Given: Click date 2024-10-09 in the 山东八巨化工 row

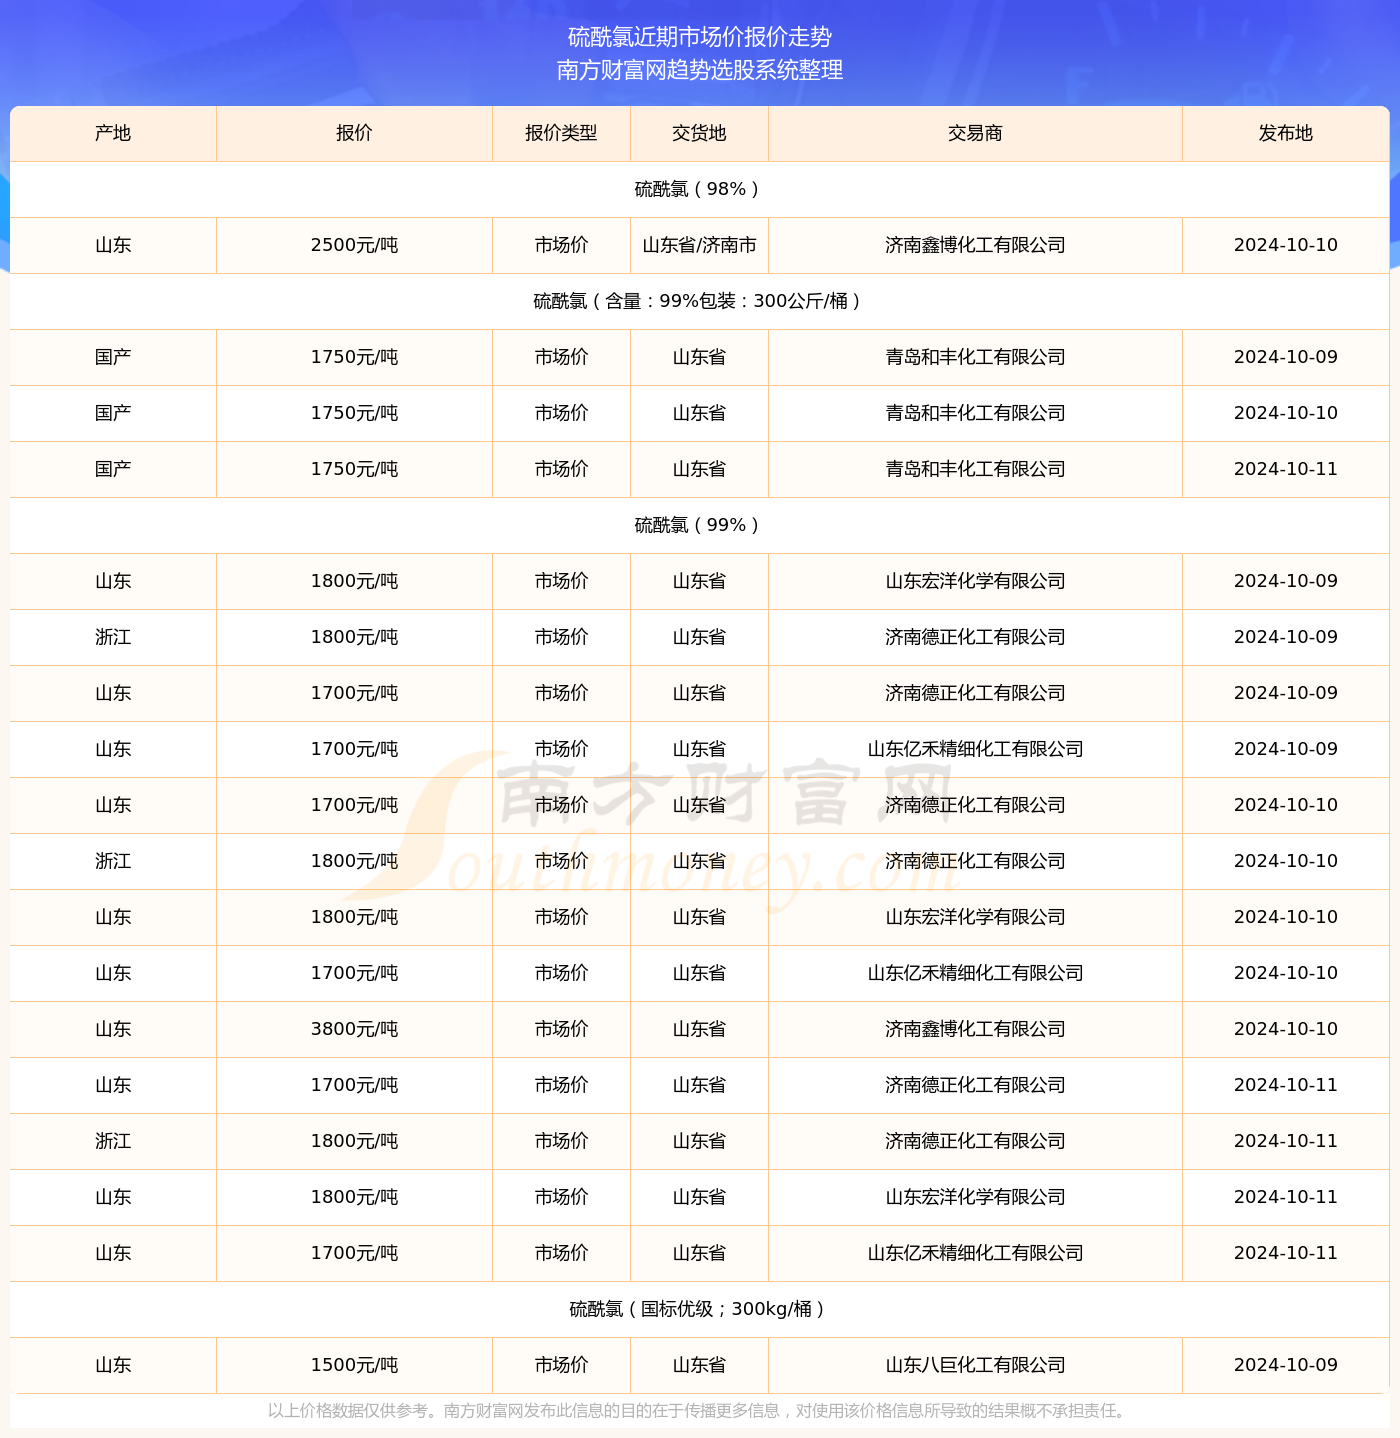Looking at the screenshot, I should 1285,1365.
